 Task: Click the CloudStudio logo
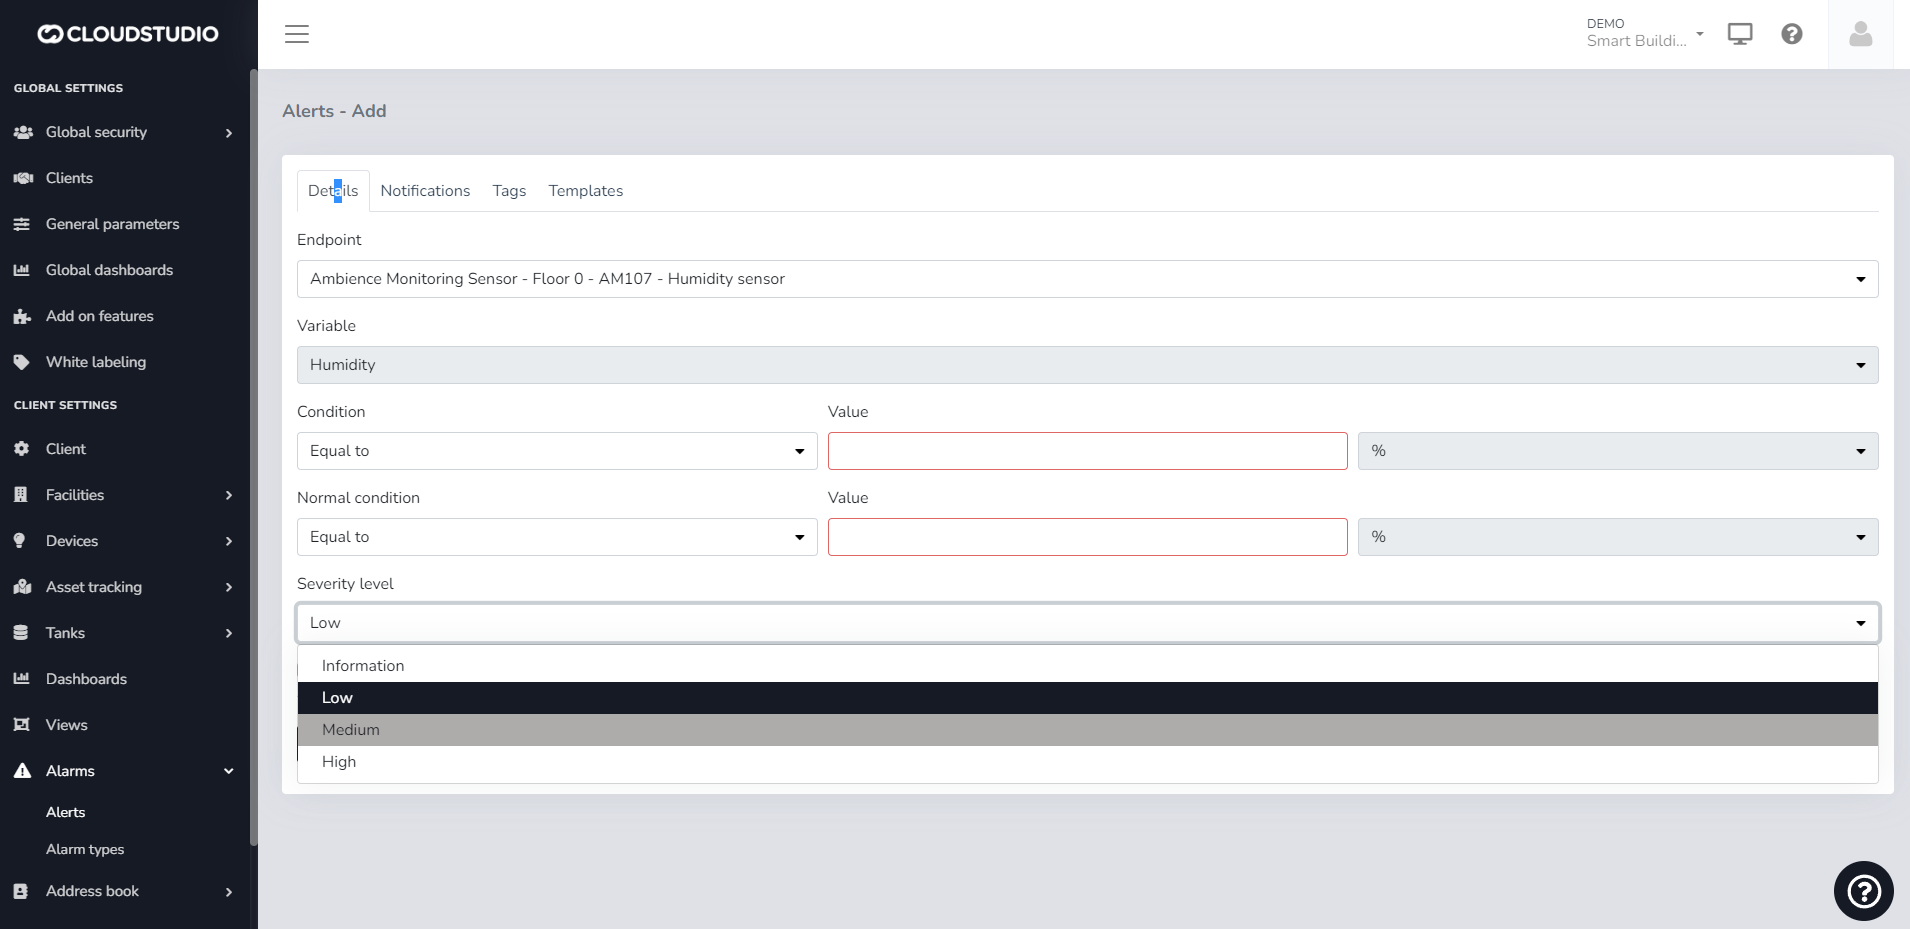[x=128, y=34]
